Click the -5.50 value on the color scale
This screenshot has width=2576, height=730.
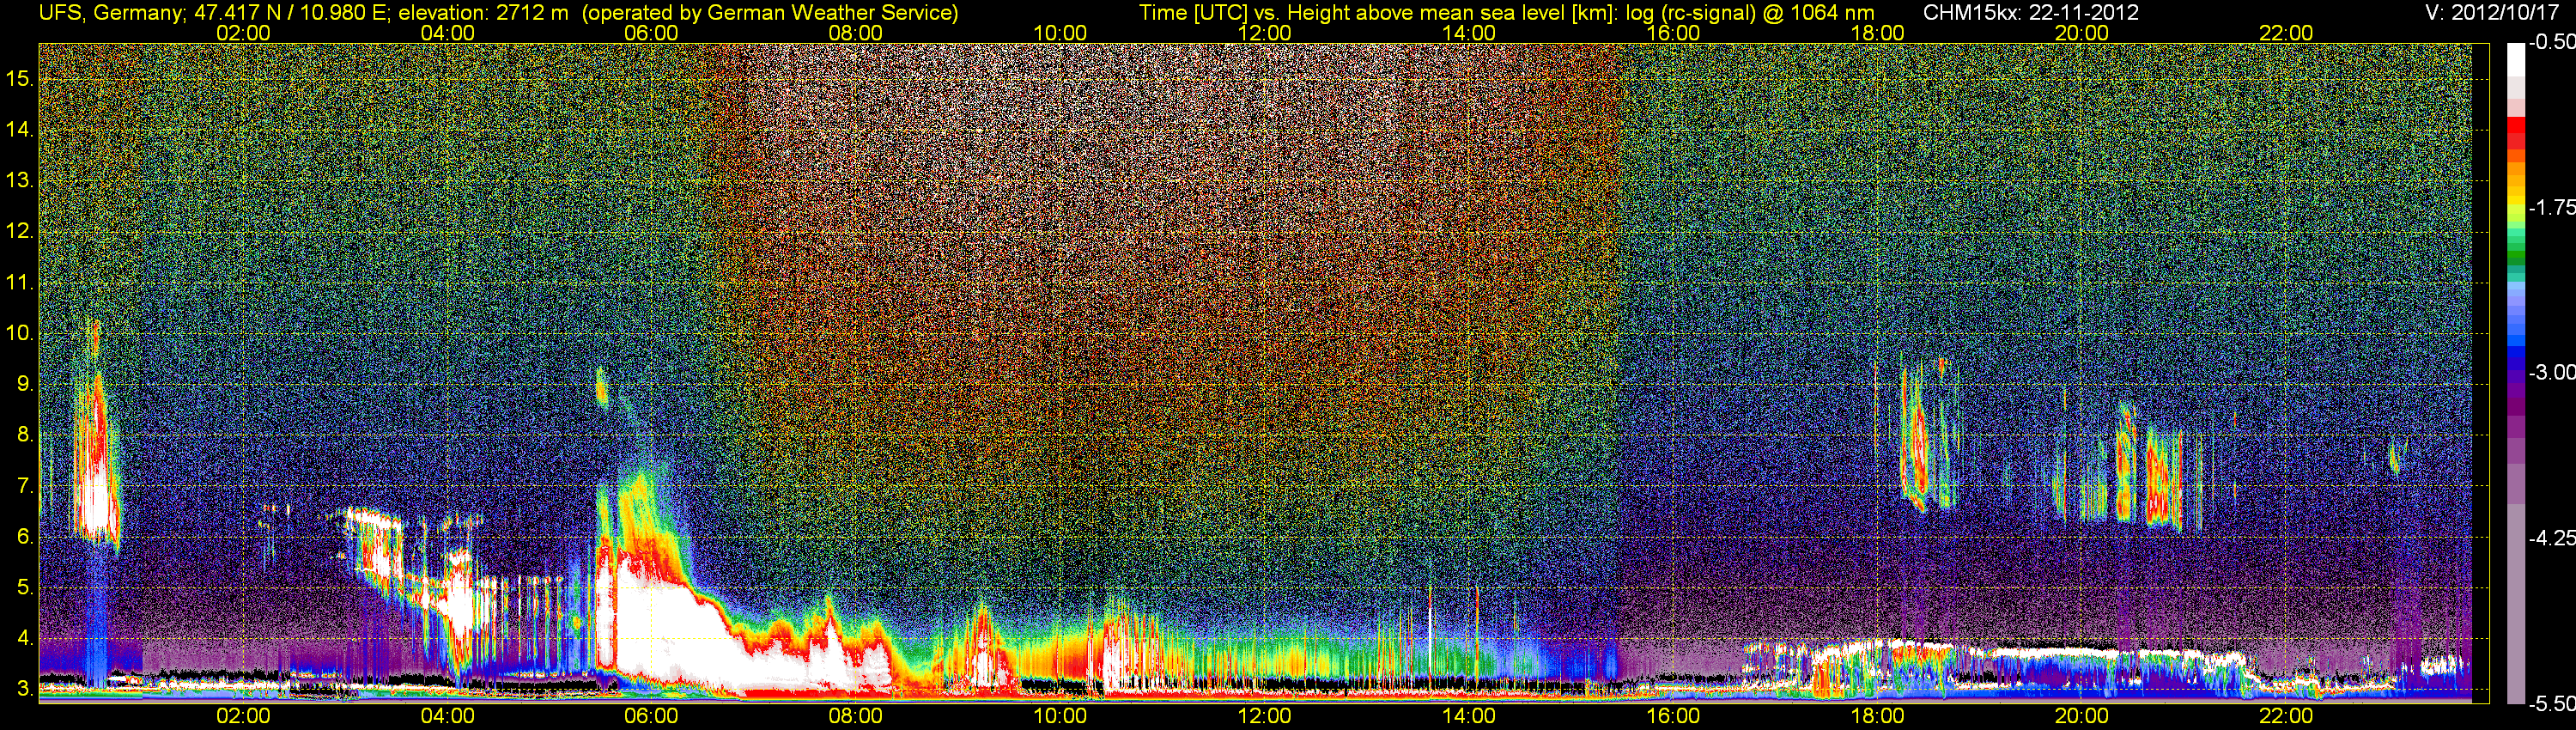pyautogui.click(x=2552, y=703)
